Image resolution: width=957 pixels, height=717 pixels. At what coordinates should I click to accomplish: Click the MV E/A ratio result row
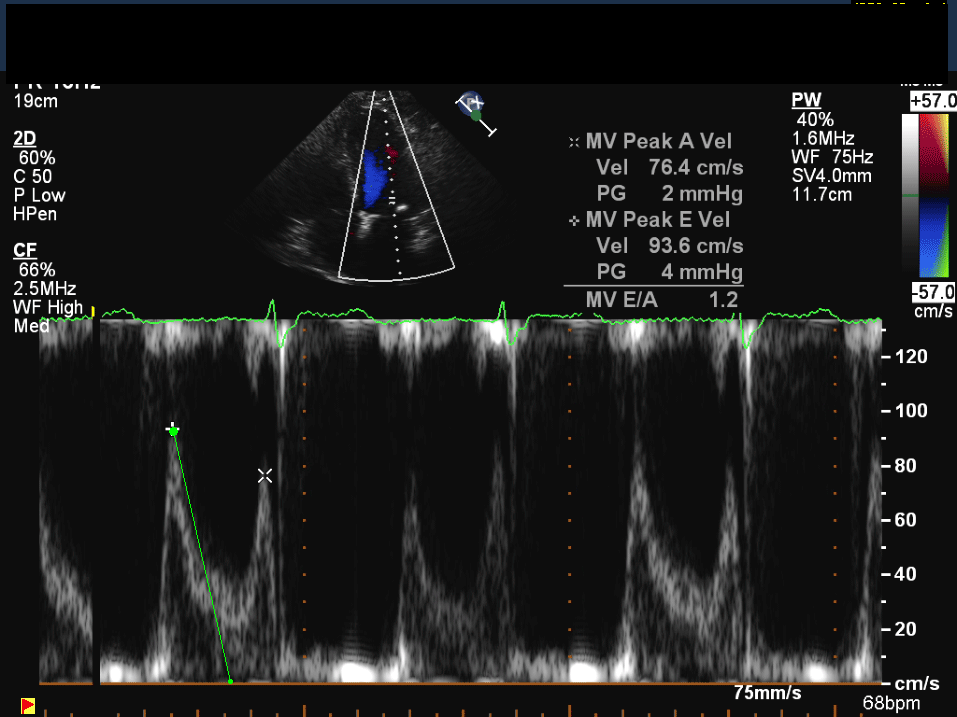coord(655,298)
